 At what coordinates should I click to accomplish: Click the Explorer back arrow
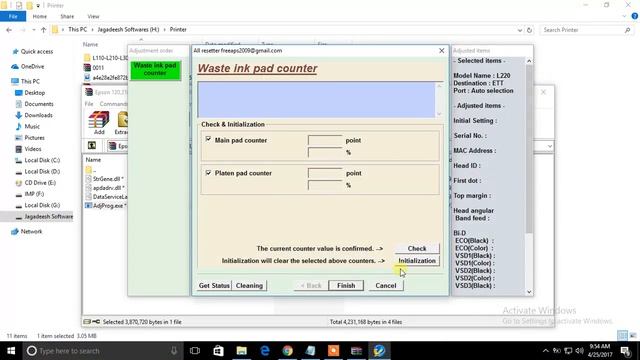tap(9, 30)
